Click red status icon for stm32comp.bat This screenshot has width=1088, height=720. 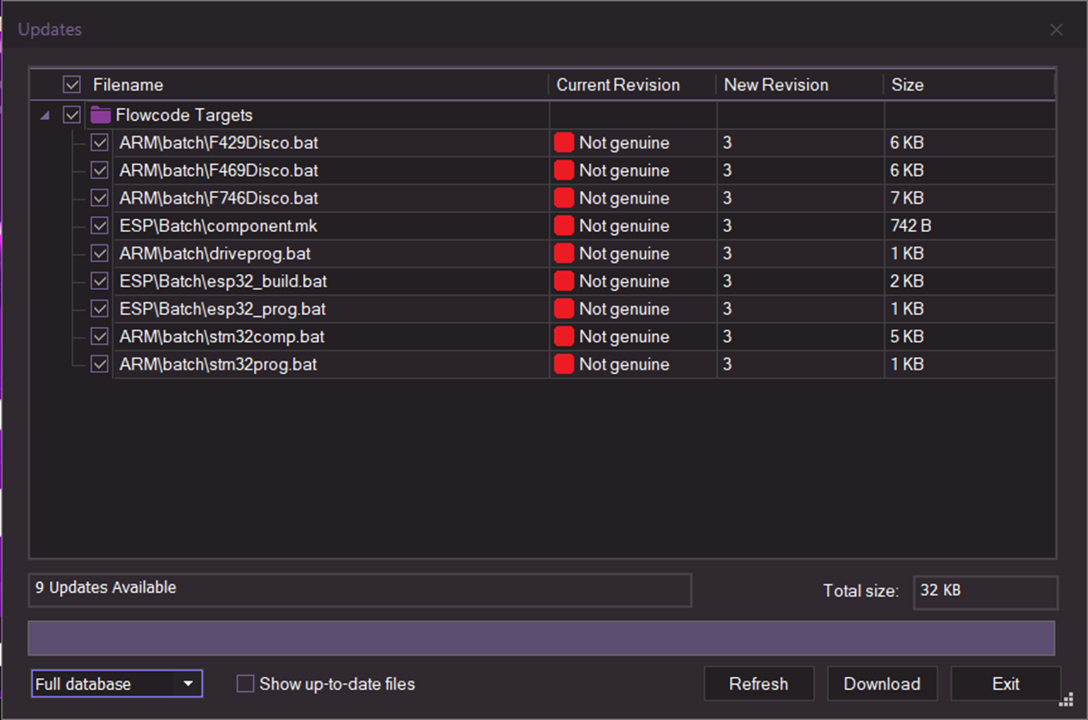(x=563, y=336)
